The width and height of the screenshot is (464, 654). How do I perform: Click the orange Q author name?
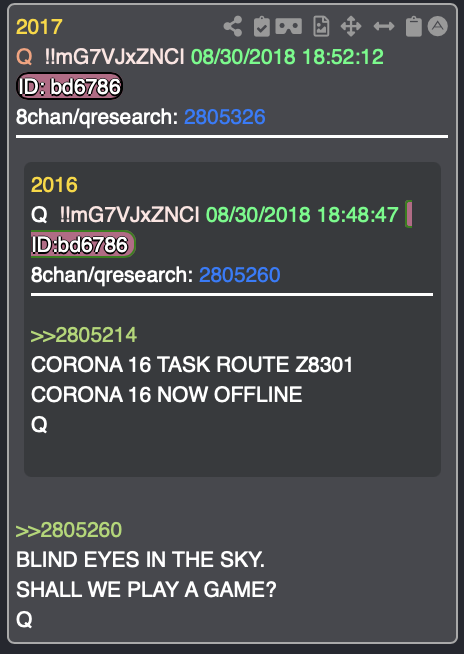(x=24, y=57)
